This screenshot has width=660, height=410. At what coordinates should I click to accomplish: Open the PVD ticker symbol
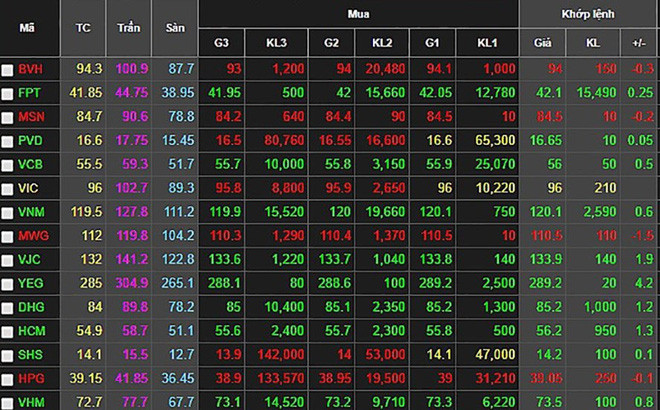tap(30, 142)
